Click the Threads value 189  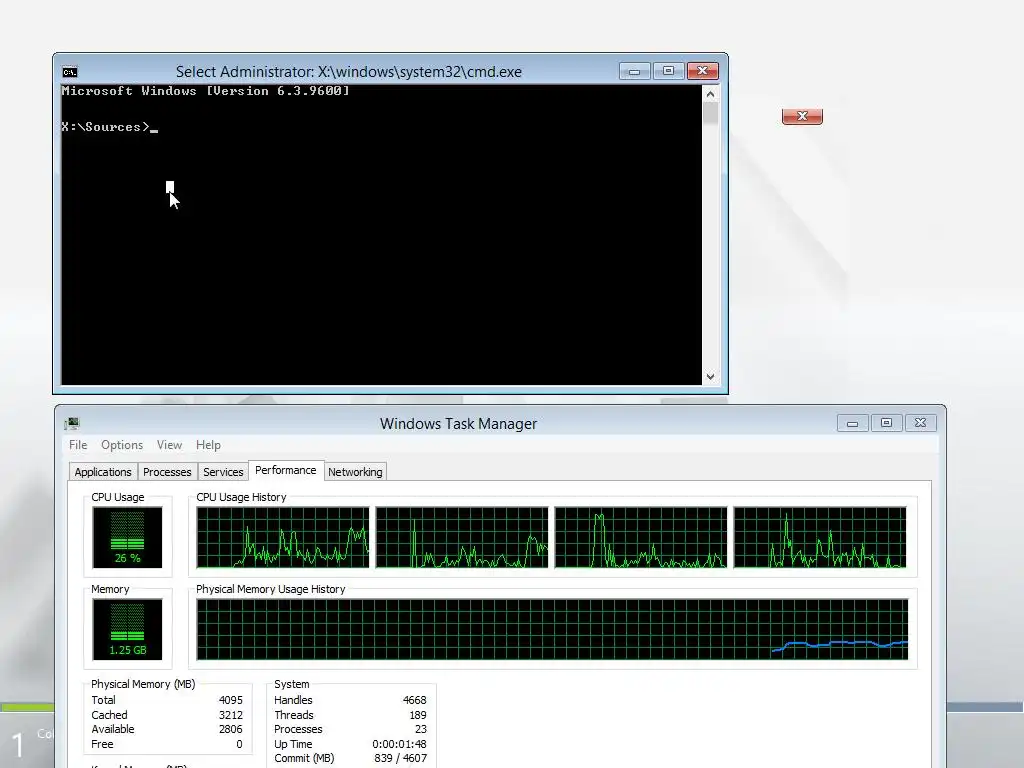418,715
